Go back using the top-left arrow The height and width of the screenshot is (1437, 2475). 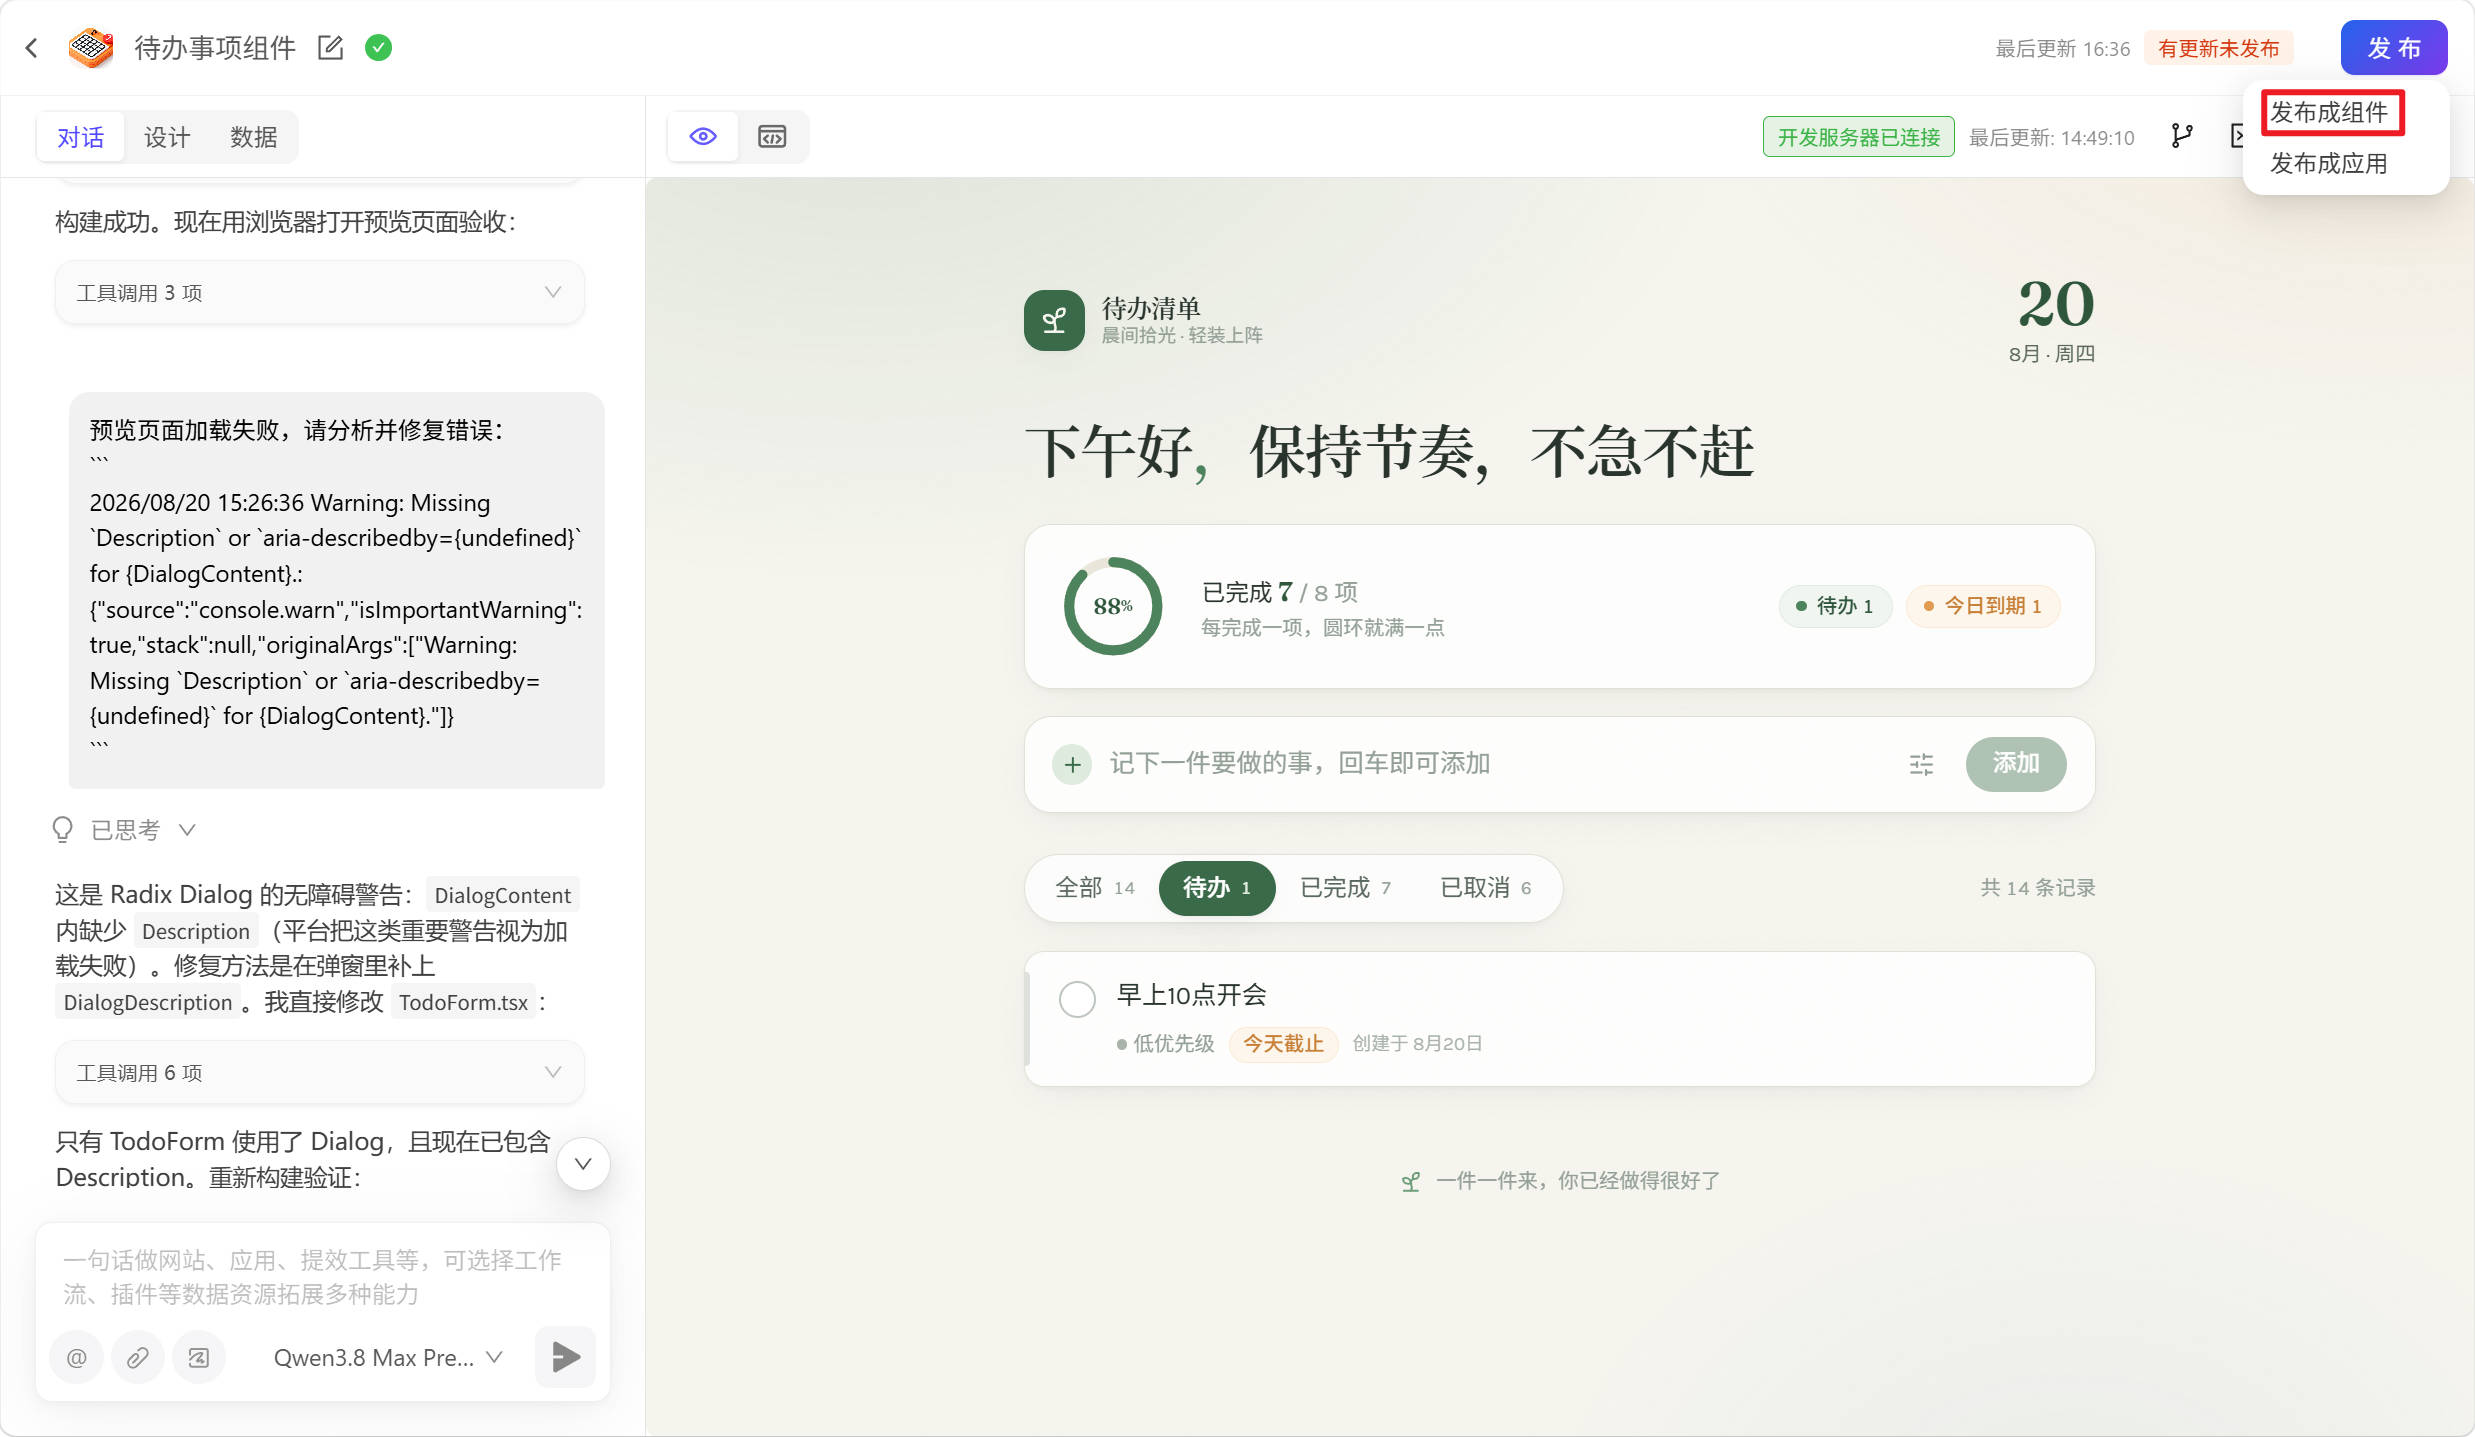click(32, 48)
